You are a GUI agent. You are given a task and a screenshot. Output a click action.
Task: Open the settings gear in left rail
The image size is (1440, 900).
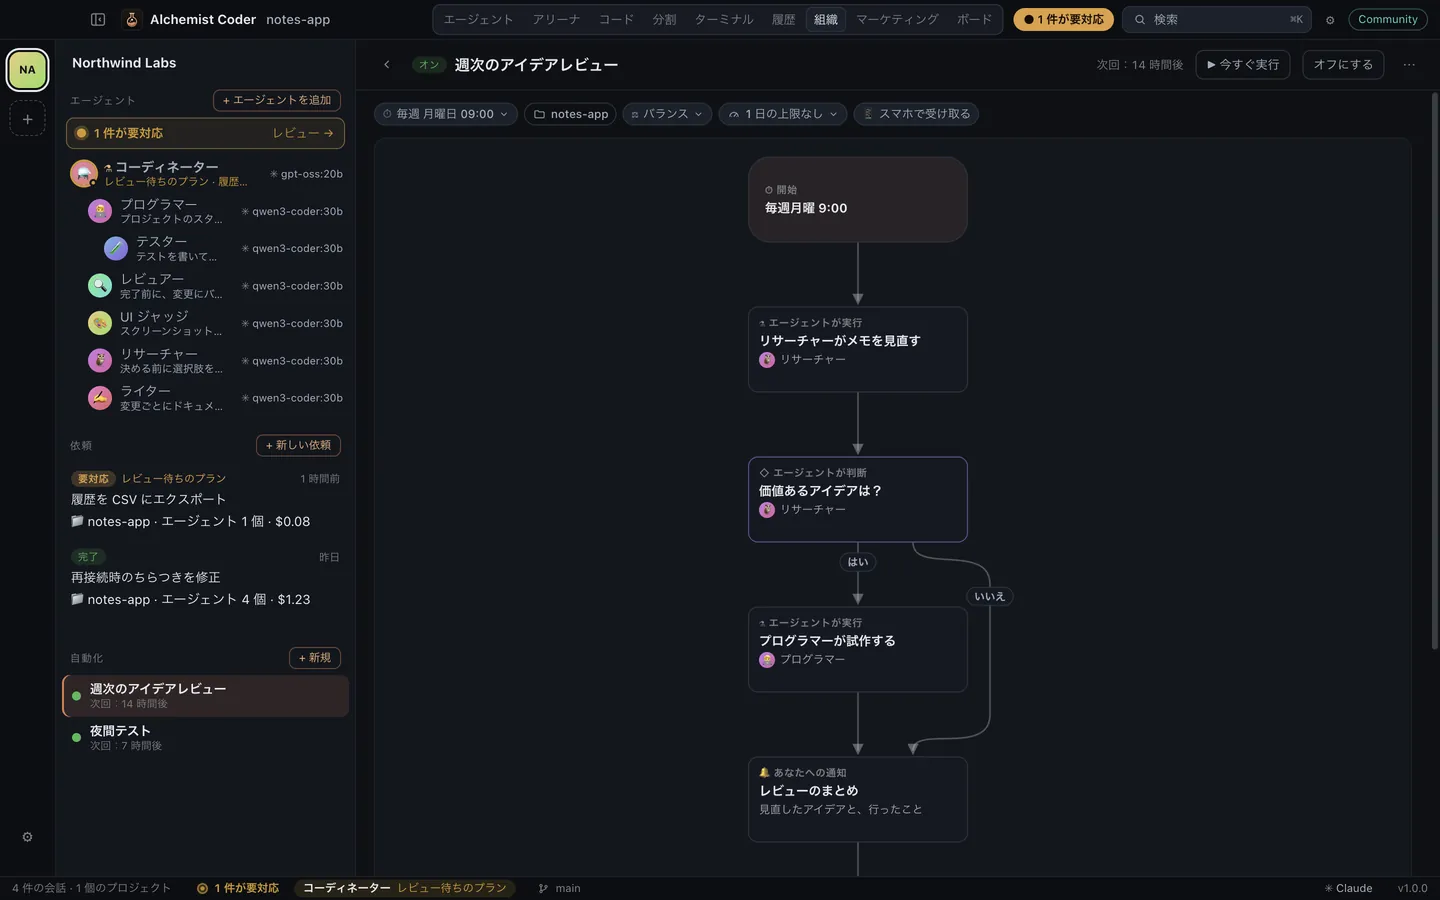[27, 837]
